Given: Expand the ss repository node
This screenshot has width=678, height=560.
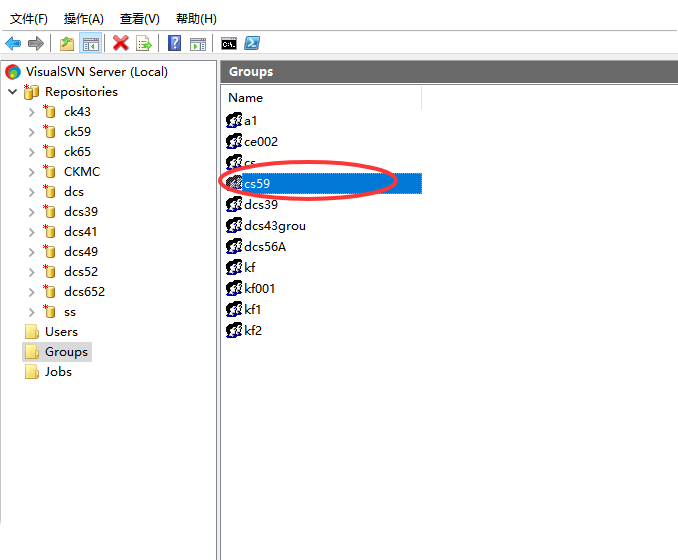Looking at the screenshot, I should click(31, 312).
